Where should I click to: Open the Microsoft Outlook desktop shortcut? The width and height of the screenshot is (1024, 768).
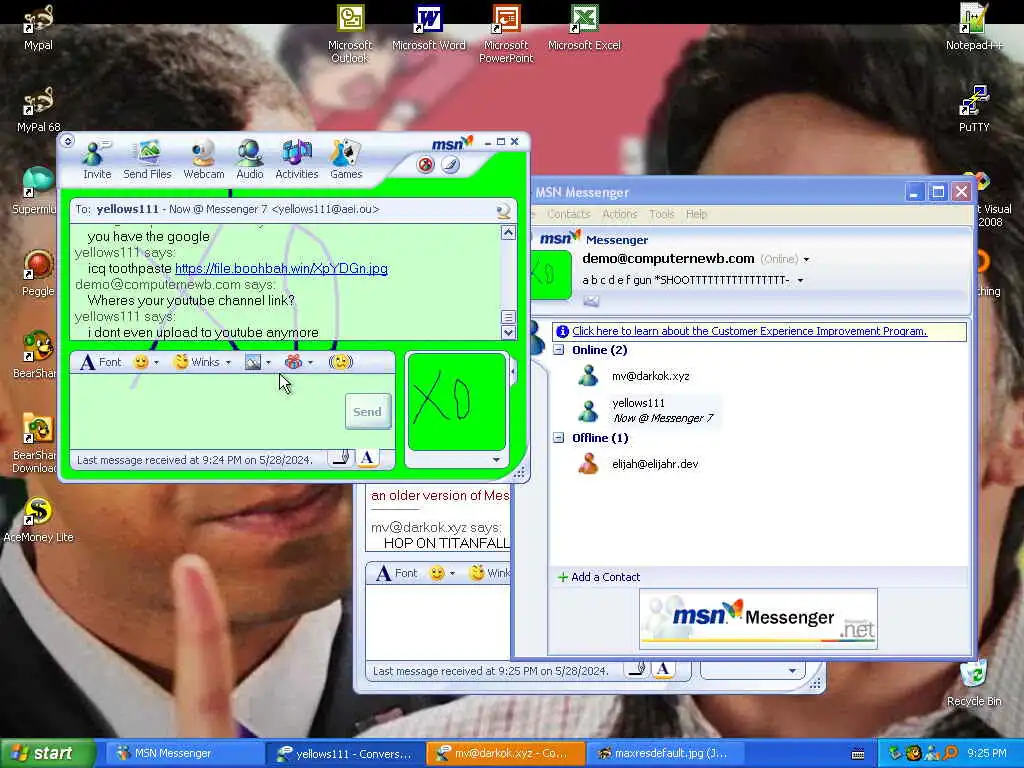[350, 34]
